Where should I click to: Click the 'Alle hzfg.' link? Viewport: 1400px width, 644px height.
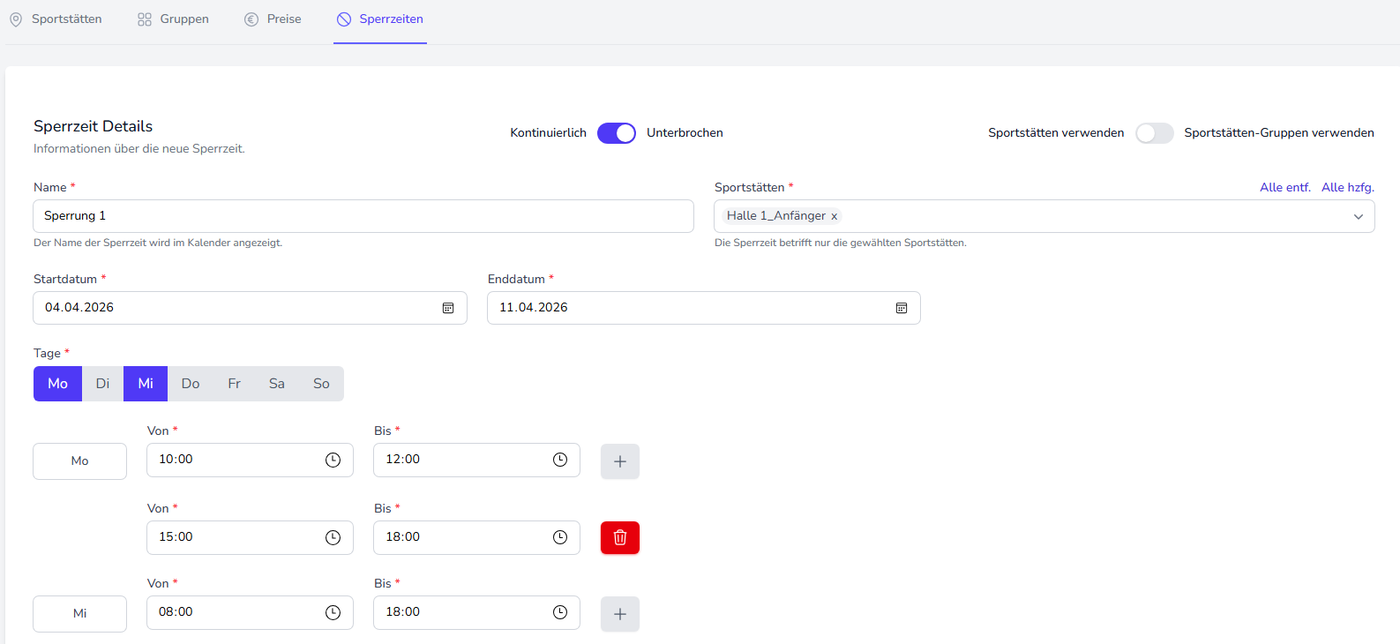click(1347, 188)
